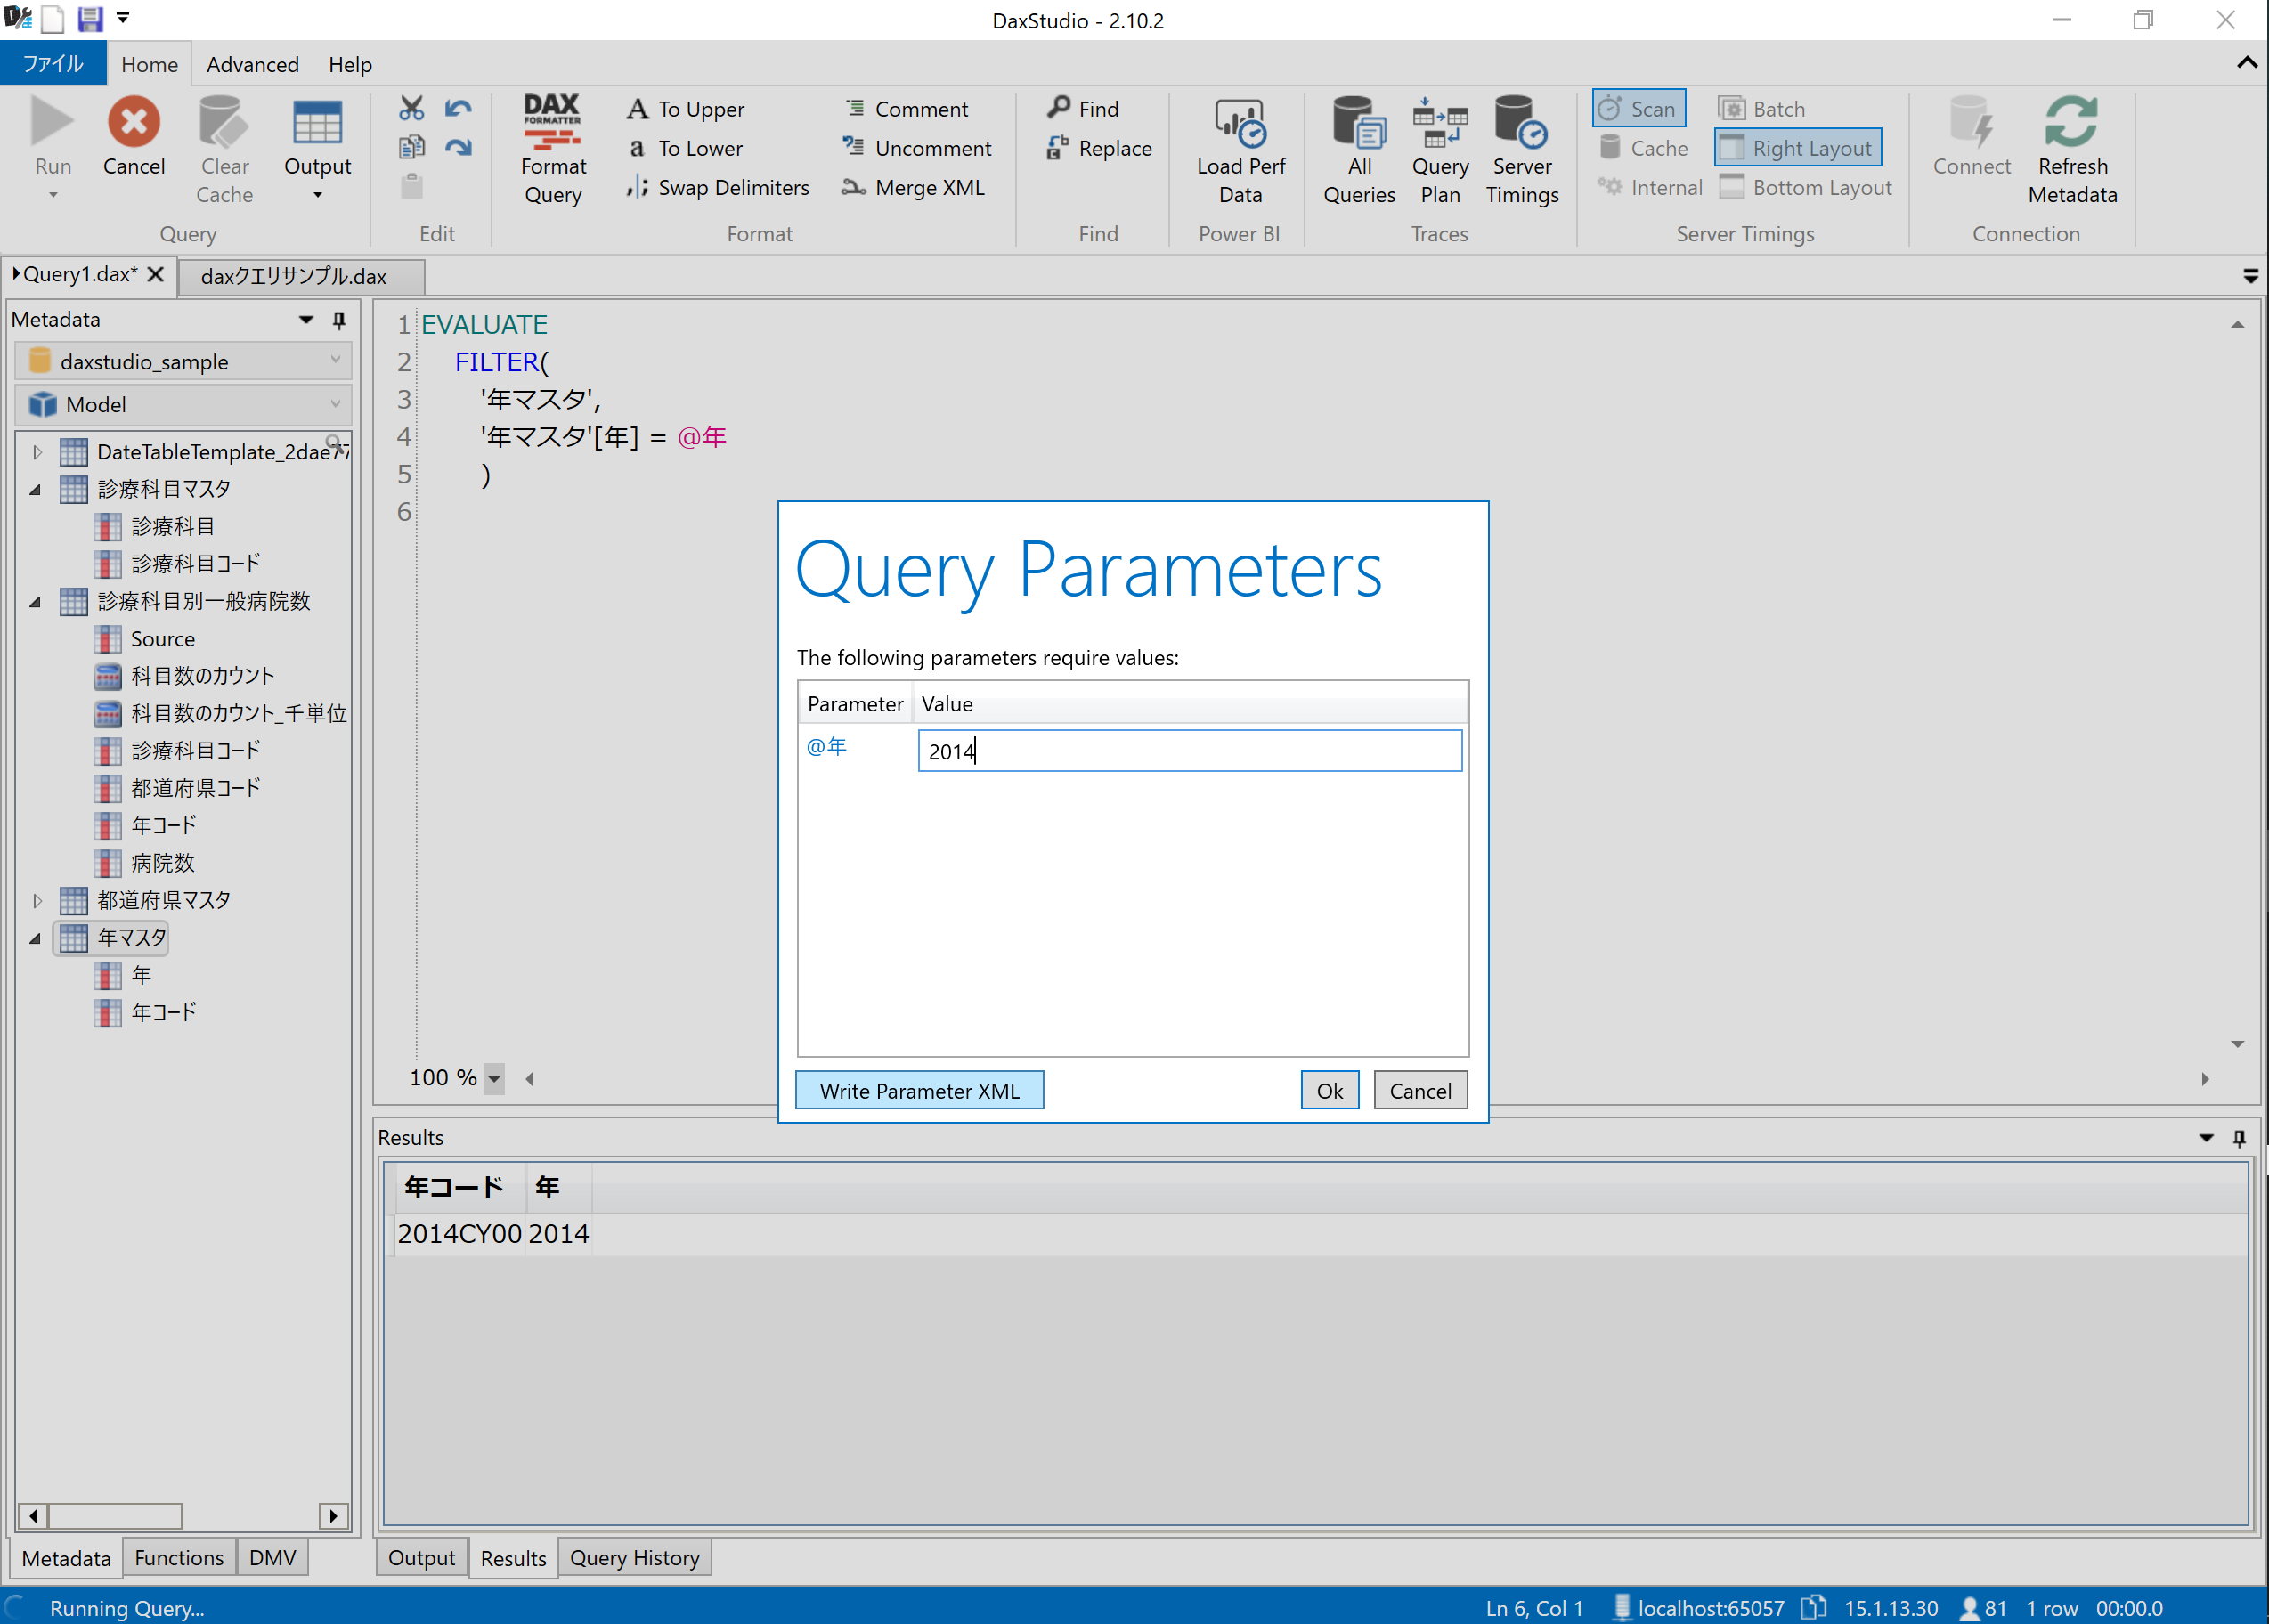2269x1624 pixels.
Task: Click the Clear Cache icon
Action: click(x=223, y=122)
